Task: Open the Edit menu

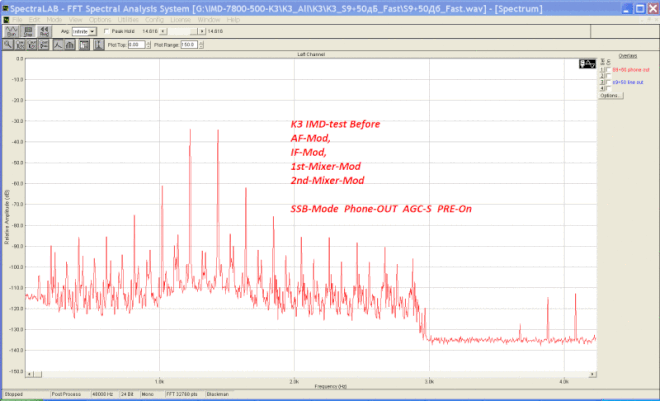Action: [34, 20]
